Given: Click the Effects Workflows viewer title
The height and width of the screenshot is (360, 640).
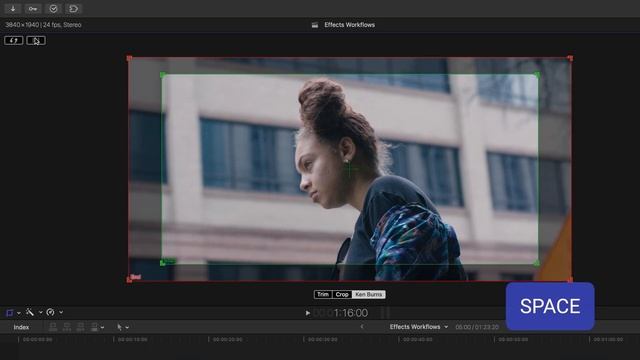Looking at the screenshot, I should coord(349,25).
